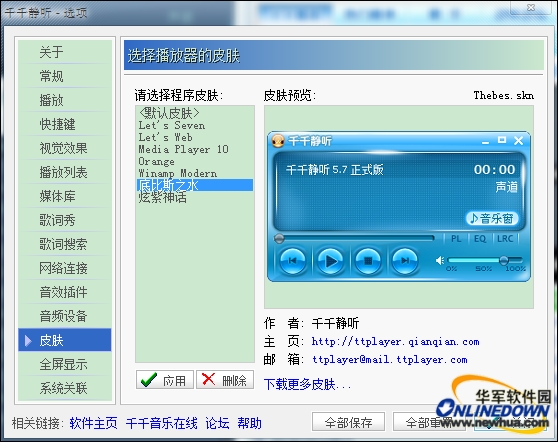Screen dimensions: 558x442
Task: Select the Let's Web skin
Action: [x=195, y=137]
